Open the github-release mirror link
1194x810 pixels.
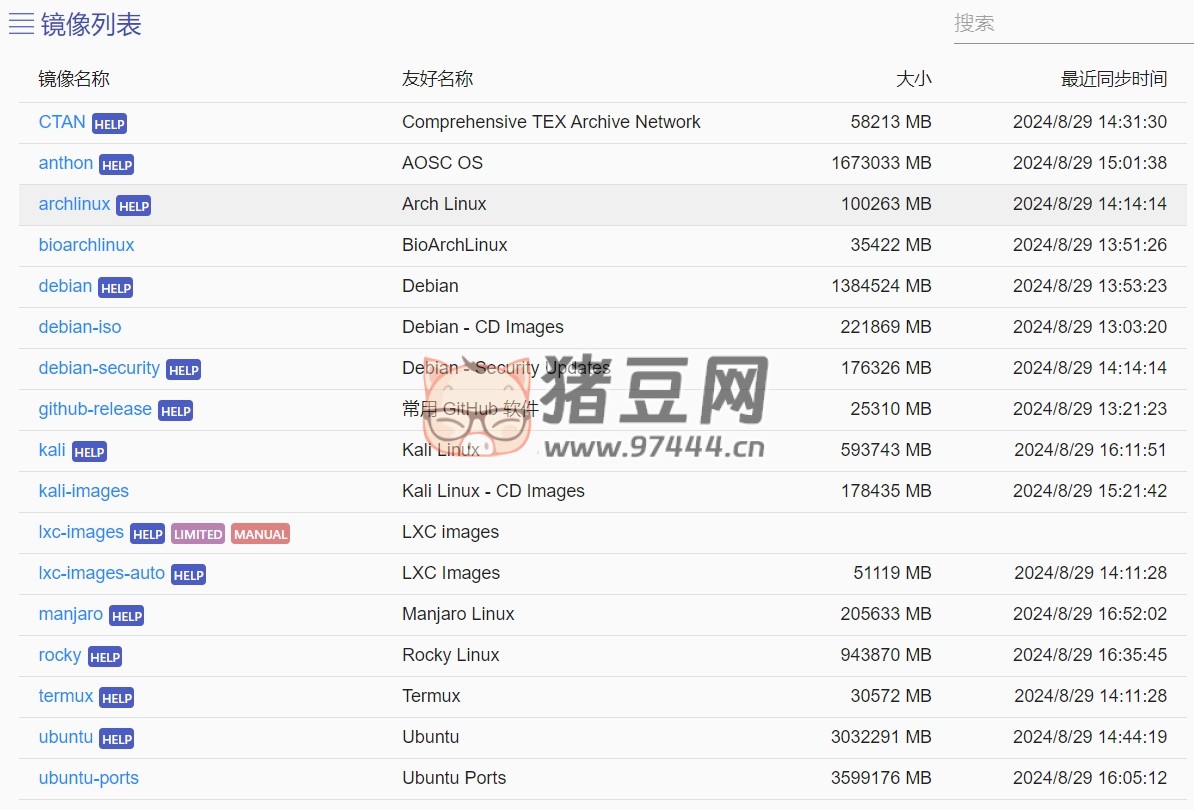[95, 410]
